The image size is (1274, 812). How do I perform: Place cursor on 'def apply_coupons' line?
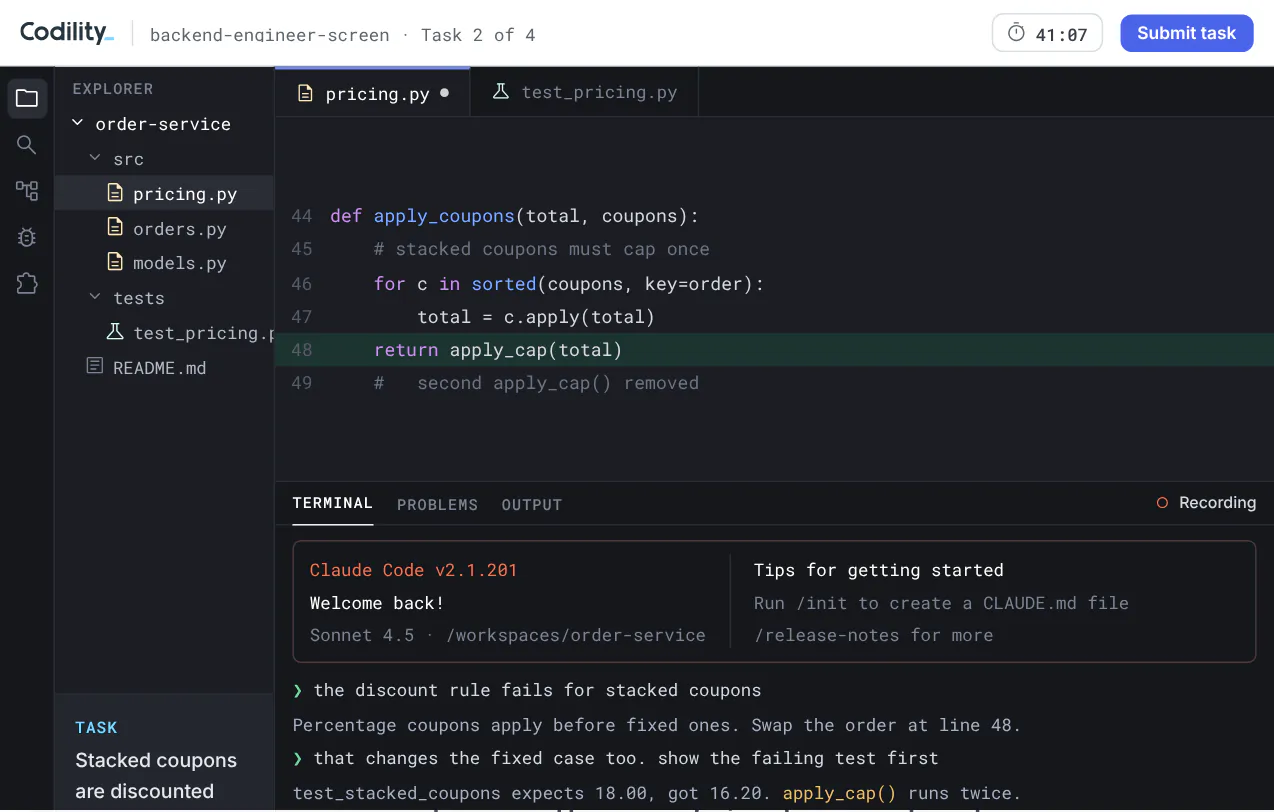coord(515,216)
